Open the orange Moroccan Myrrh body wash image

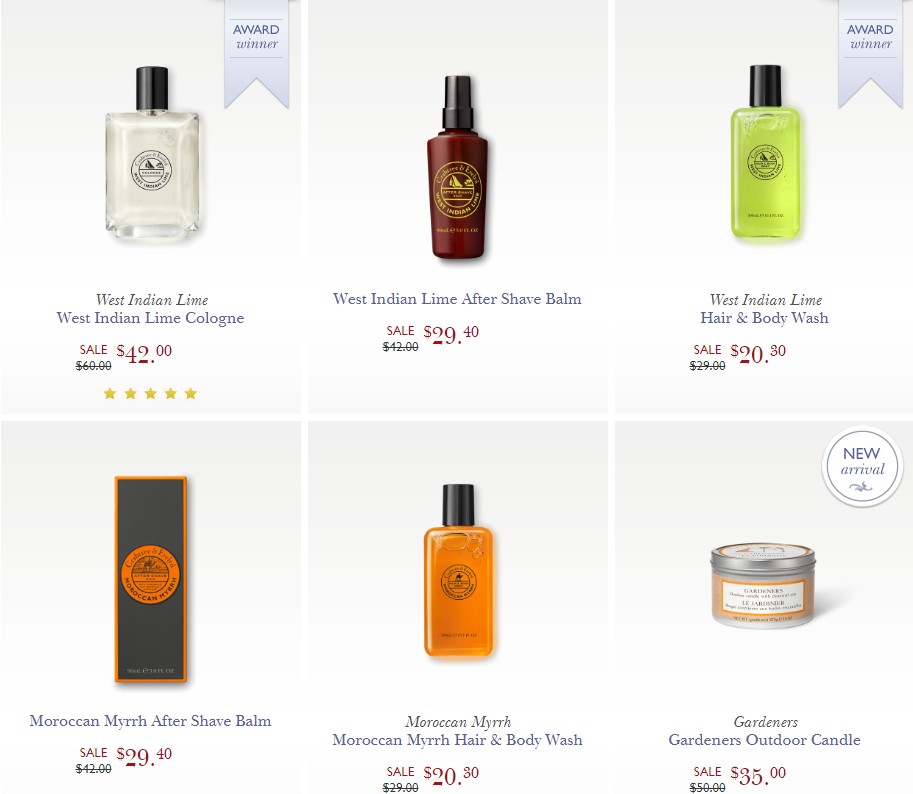tap(458, 570)
